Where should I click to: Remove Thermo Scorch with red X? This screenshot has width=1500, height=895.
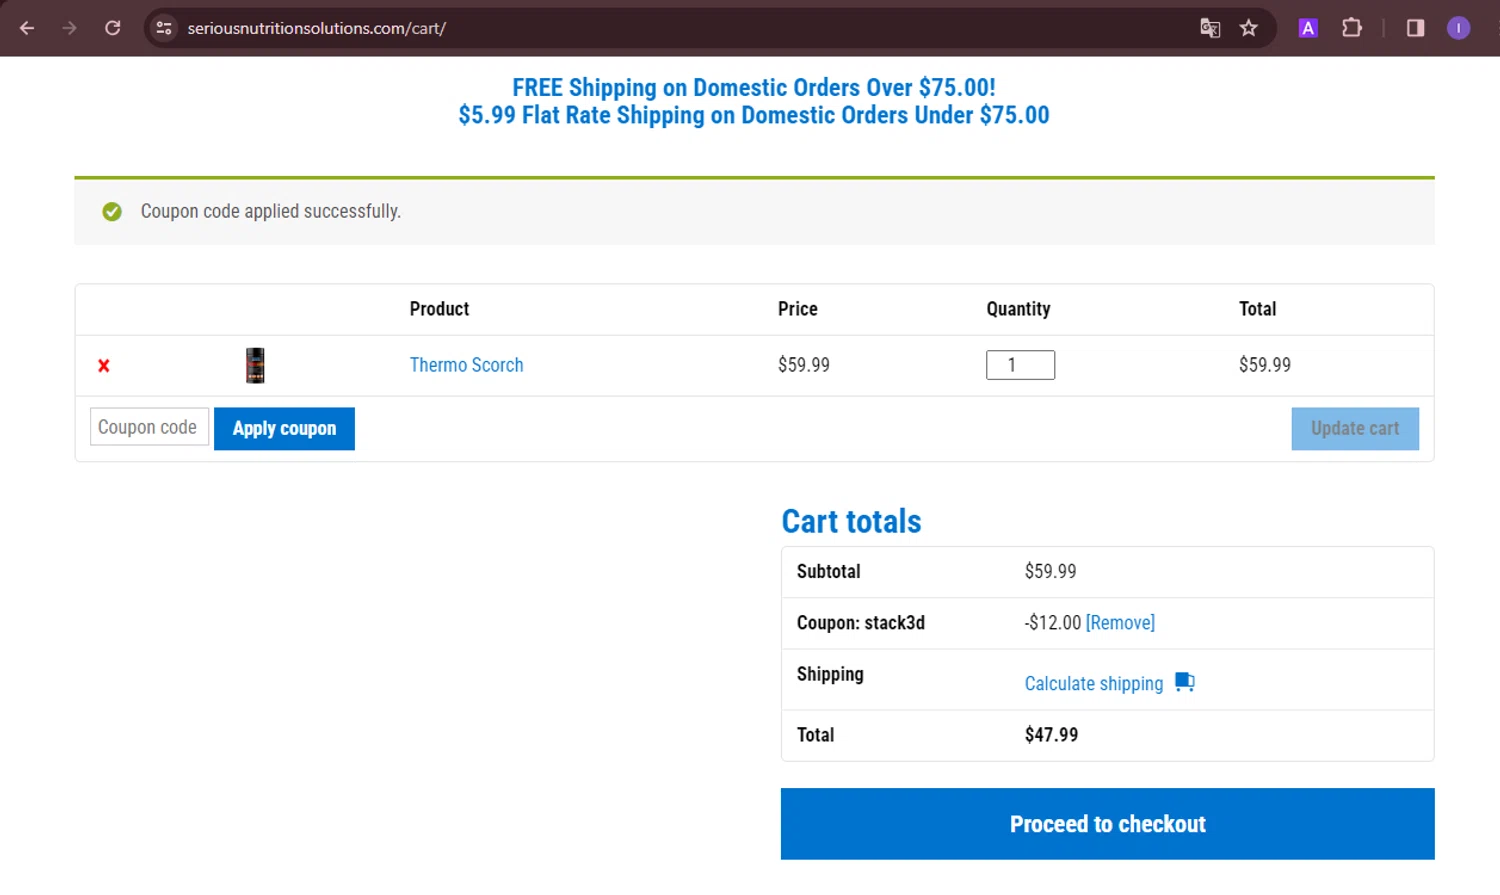tap(104, 366)
